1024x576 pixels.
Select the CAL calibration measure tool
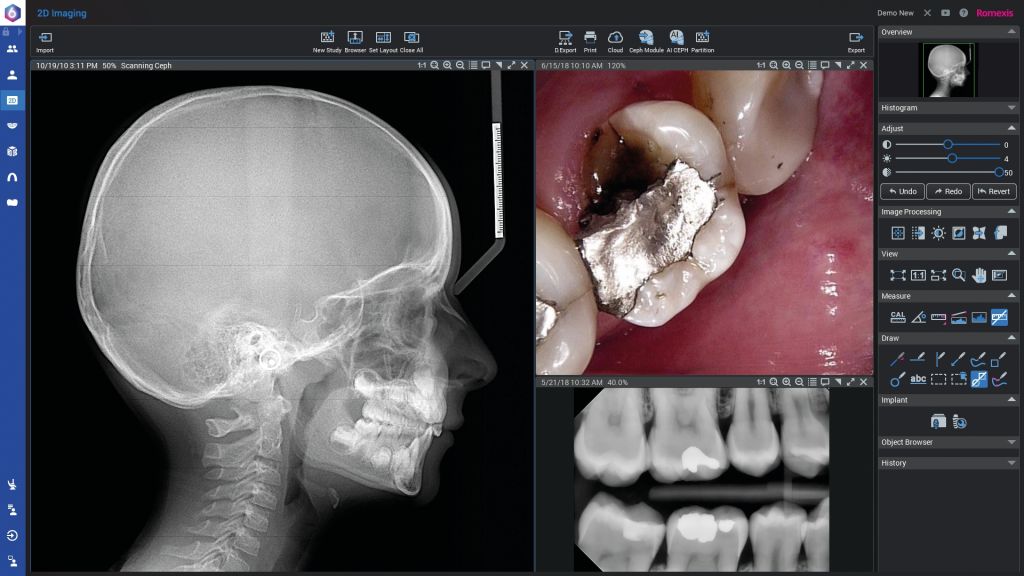click(898, 317)
